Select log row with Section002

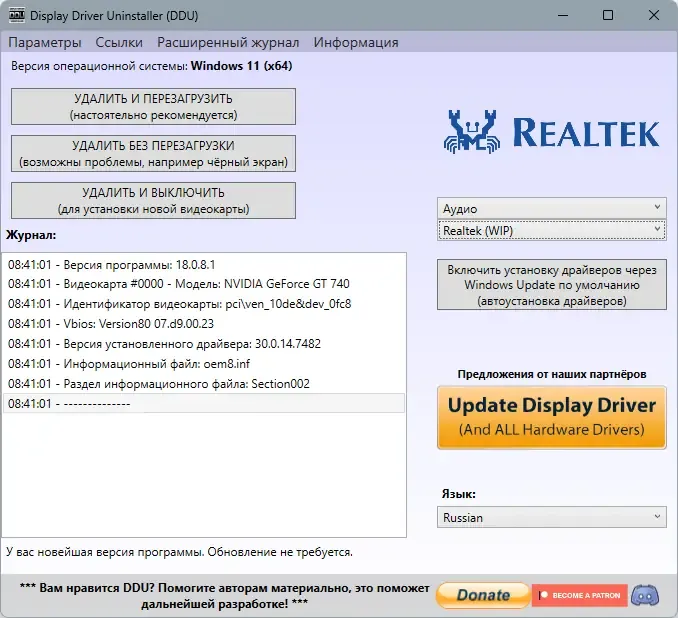204,384
